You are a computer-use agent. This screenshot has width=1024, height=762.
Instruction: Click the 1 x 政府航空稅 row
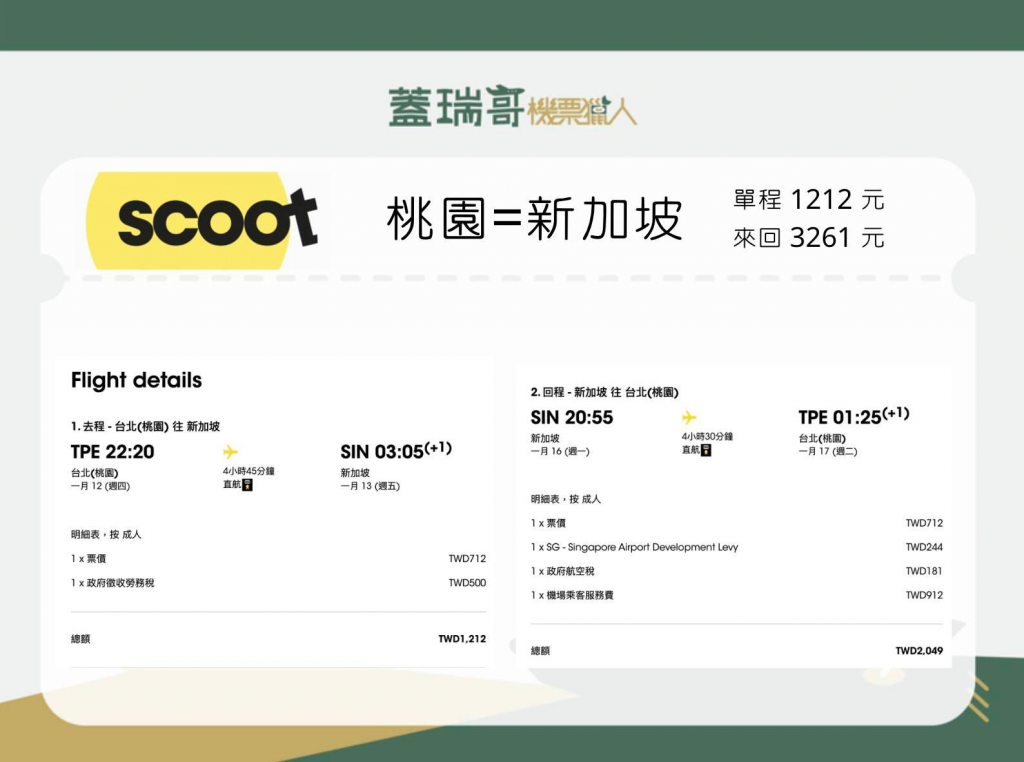pyautogui.click(x=737, y=571)
